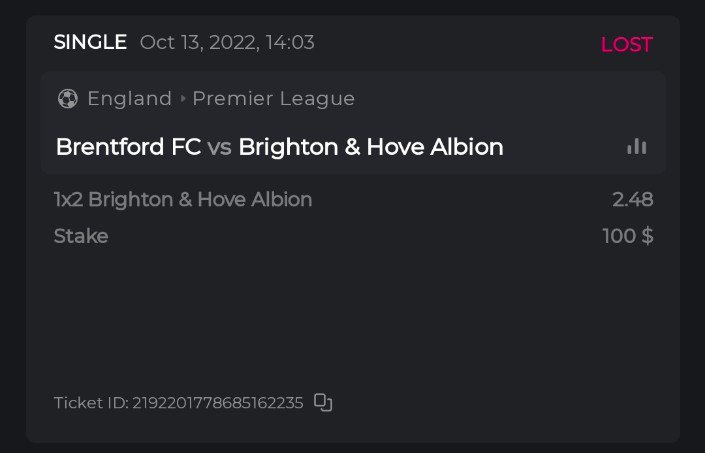
Task: Copy the ticket ID using the copy icon
Action: [323, 402]
